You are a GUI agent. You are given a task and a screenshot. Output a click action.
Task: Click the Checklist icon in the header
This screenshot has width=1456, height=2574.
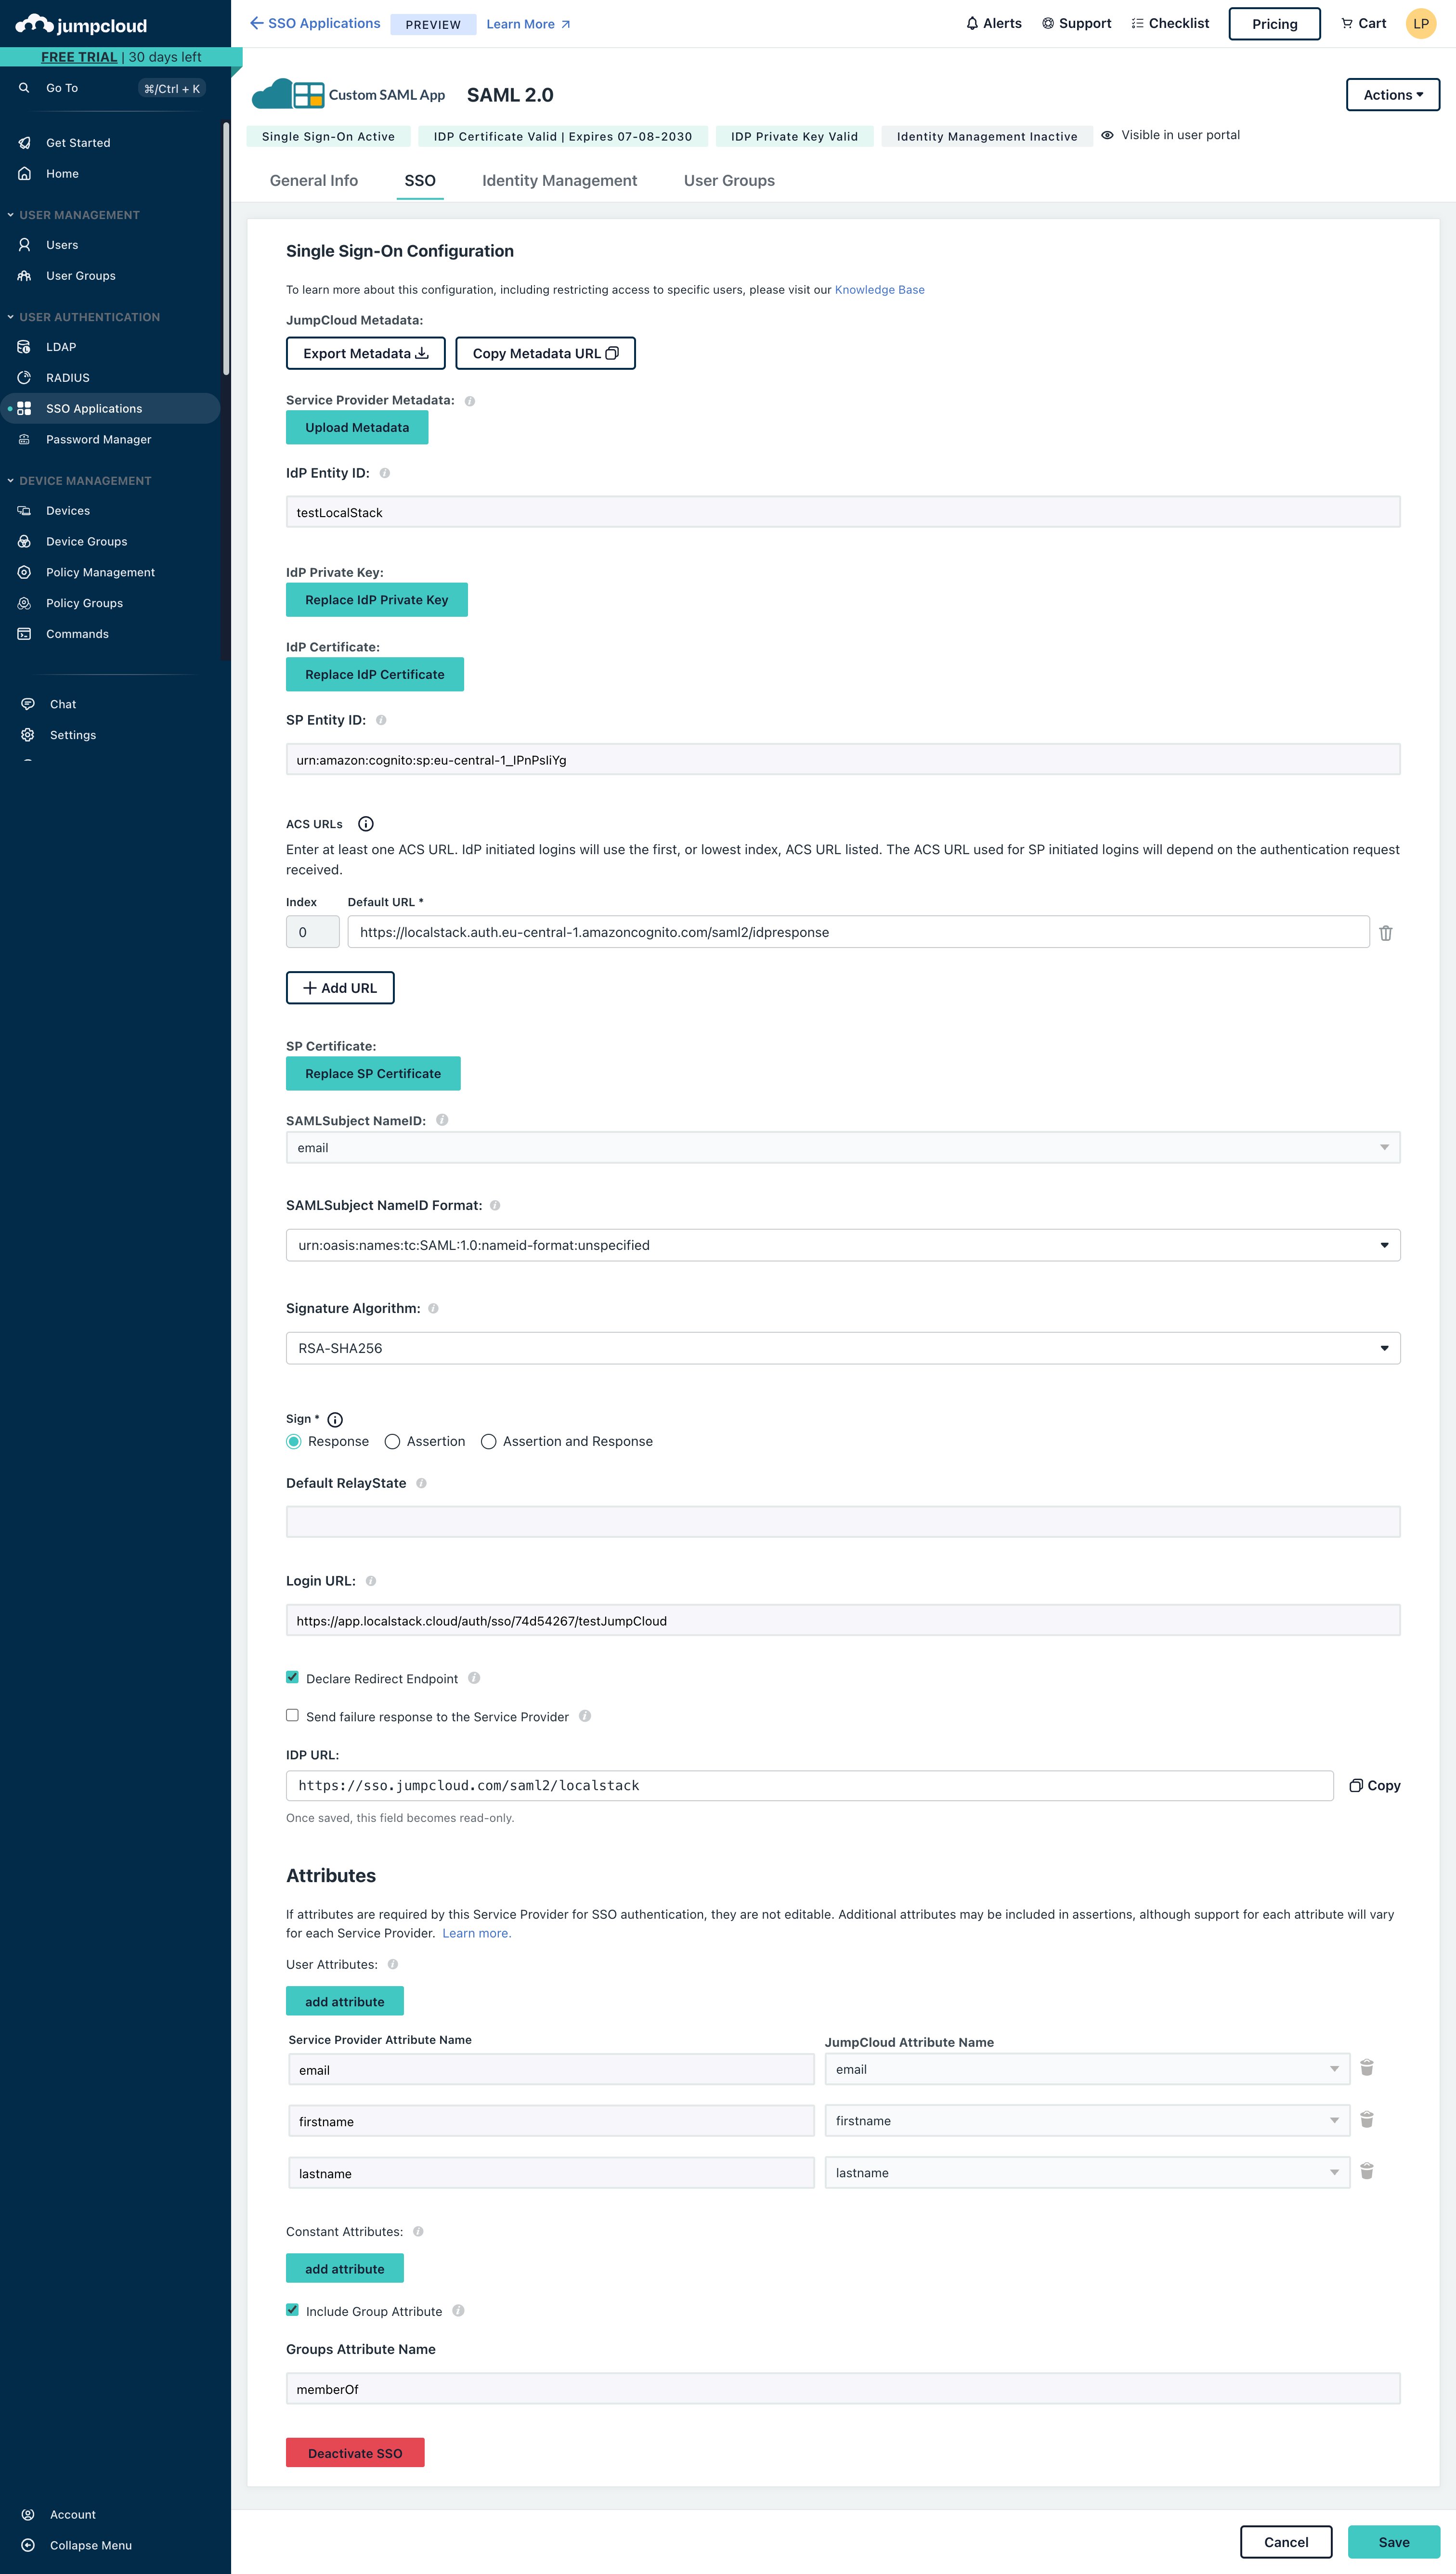(1136, 23)
